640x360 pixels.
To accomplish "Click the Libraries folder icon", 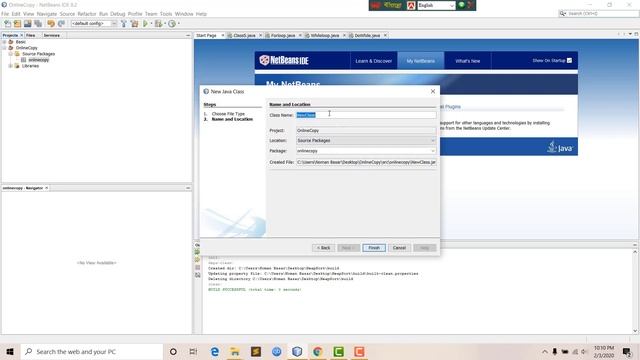I will [x=17, y=66].
